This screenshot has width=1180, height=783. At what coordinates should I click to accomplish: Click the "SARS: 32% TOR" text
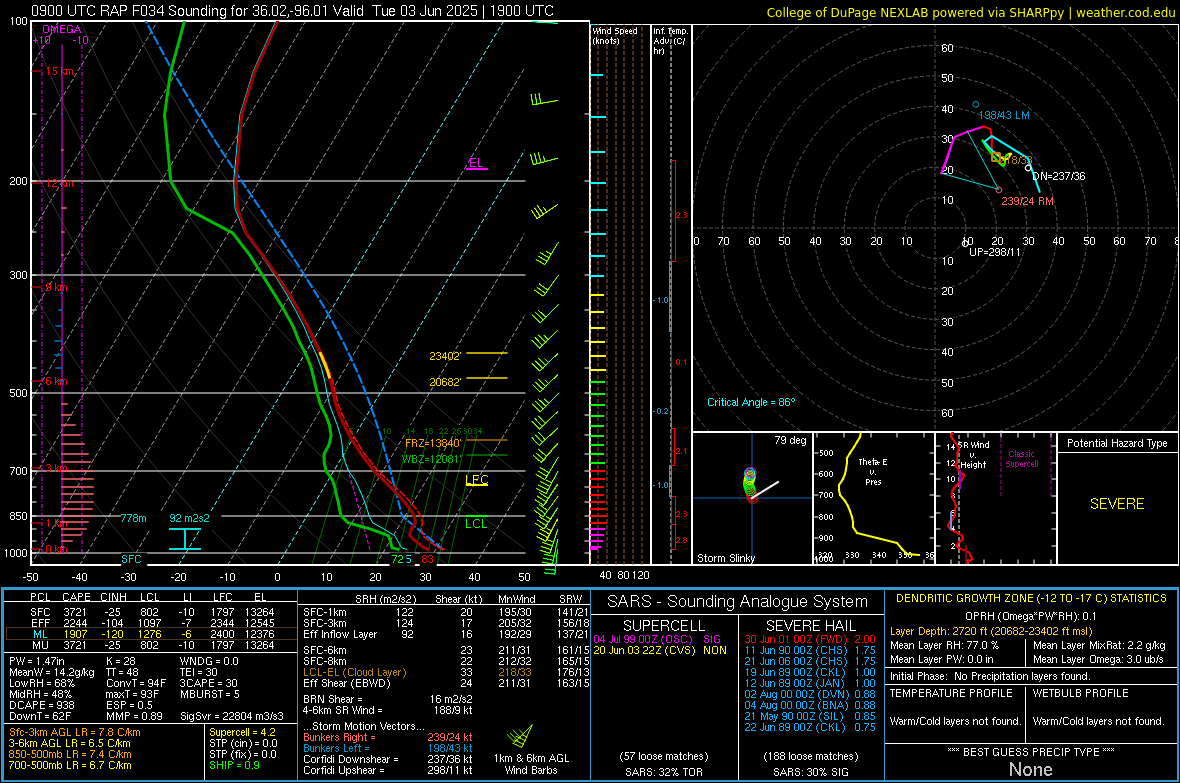pos(664,772)
